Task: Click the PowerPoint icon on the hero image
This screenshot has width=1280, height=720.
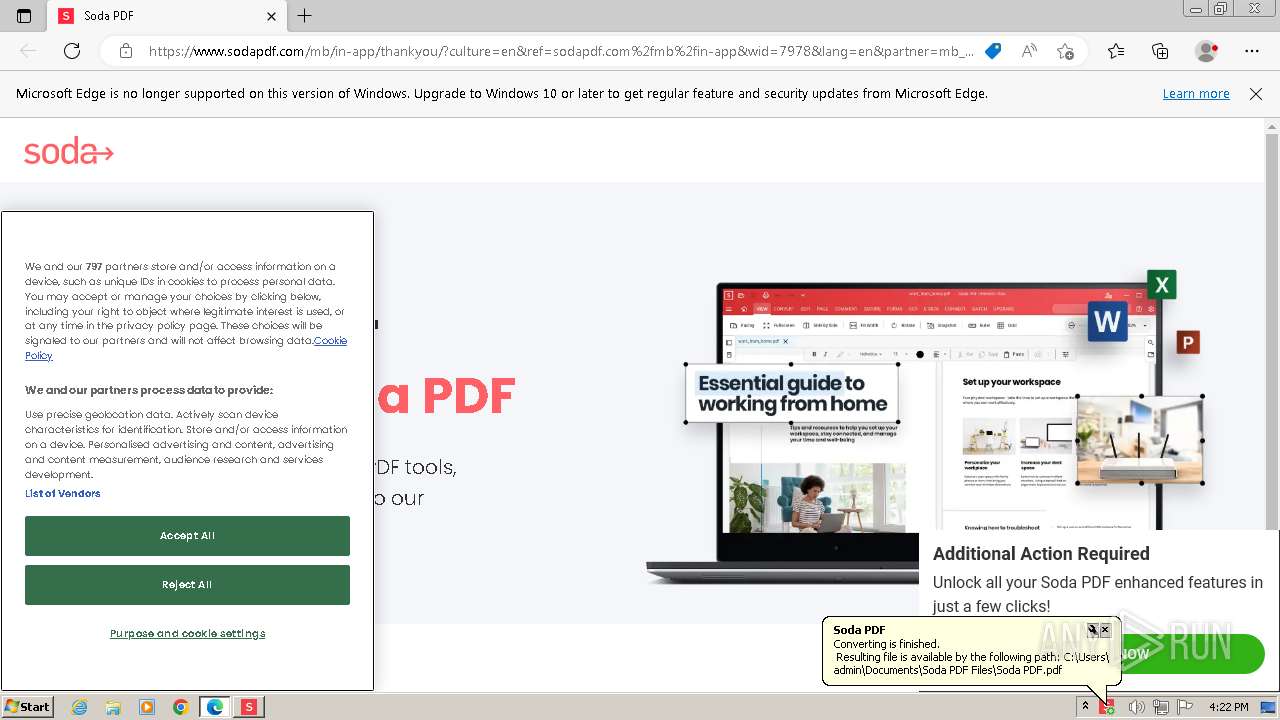Action: click(x=1187, y=343)
